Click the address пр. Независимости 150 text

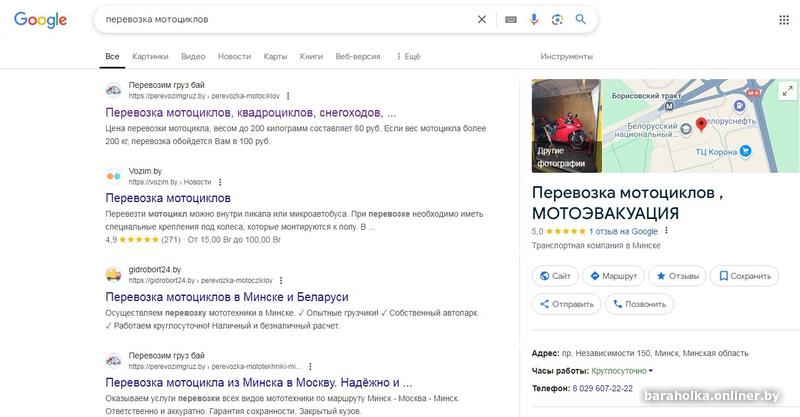point(655,353)
